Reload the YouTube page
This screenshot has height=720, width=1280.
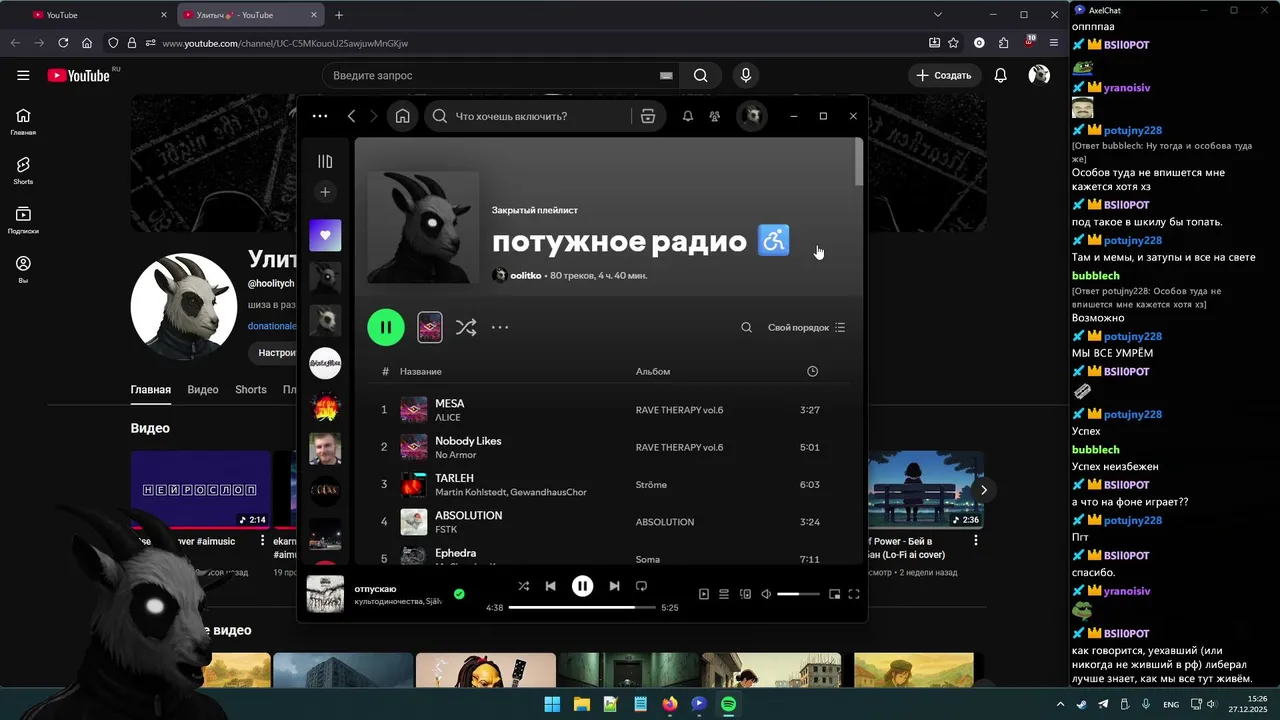63,43
